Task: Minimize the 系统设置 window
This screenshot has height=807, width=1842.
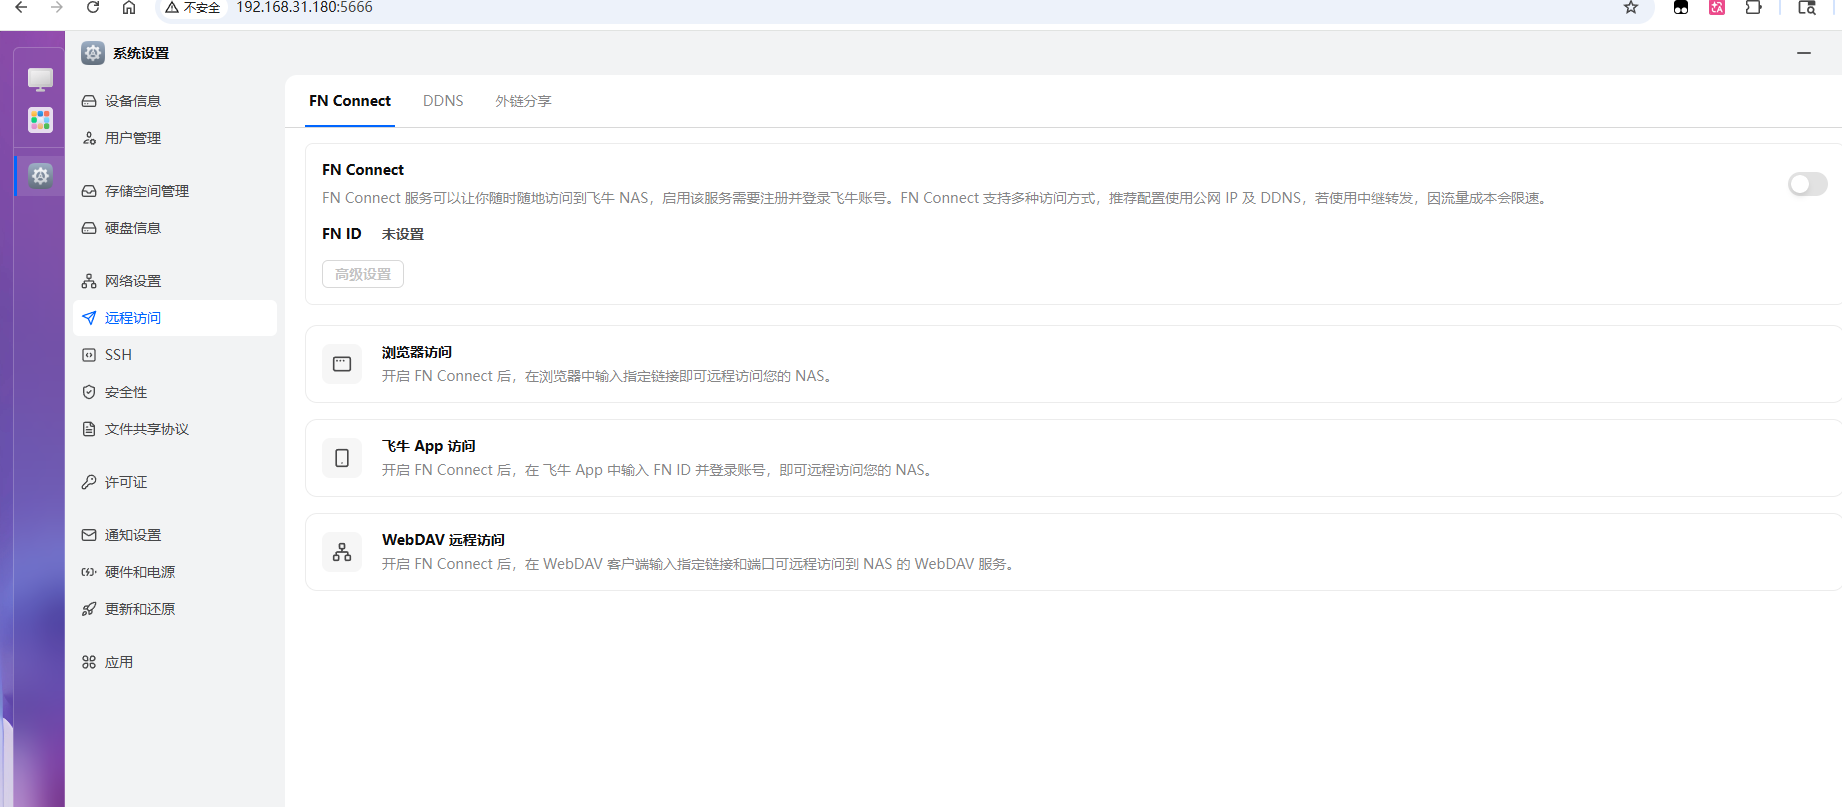Action: coord(1804,53)
